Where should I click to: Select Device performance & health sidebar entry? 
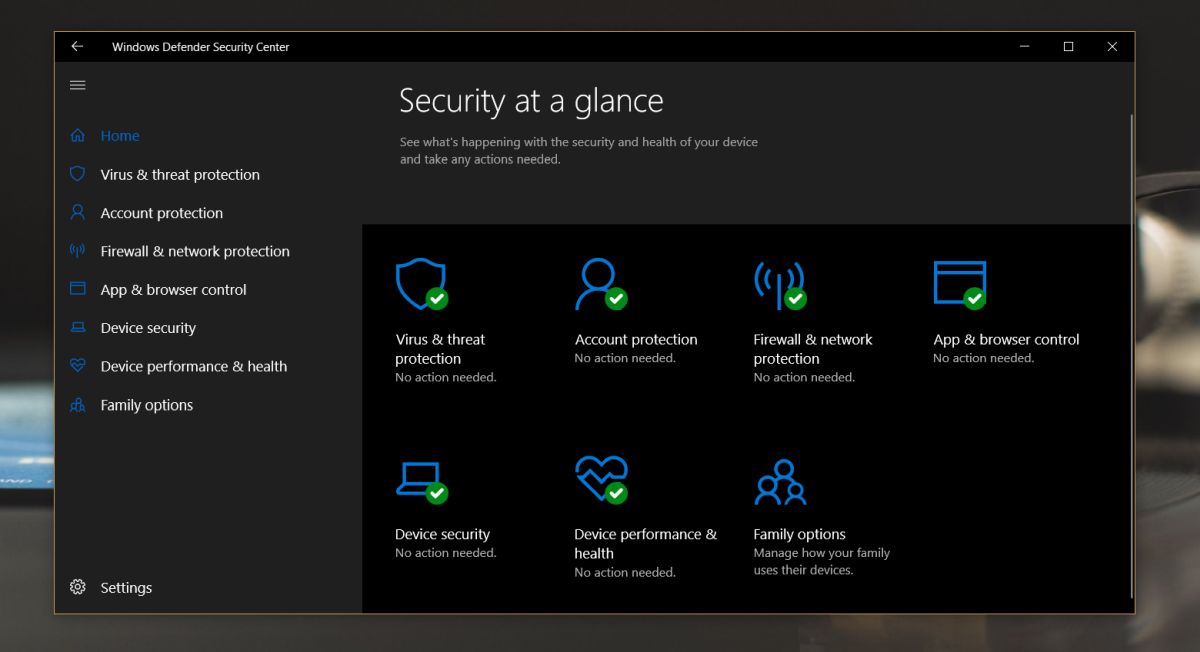coord(194,366)
